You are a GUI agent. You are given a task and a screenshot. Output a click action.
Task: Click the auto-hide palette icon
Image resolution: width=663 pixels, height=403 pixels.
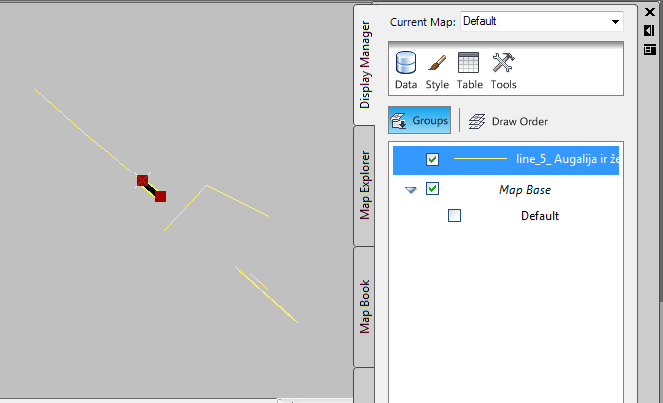point(649,30)
